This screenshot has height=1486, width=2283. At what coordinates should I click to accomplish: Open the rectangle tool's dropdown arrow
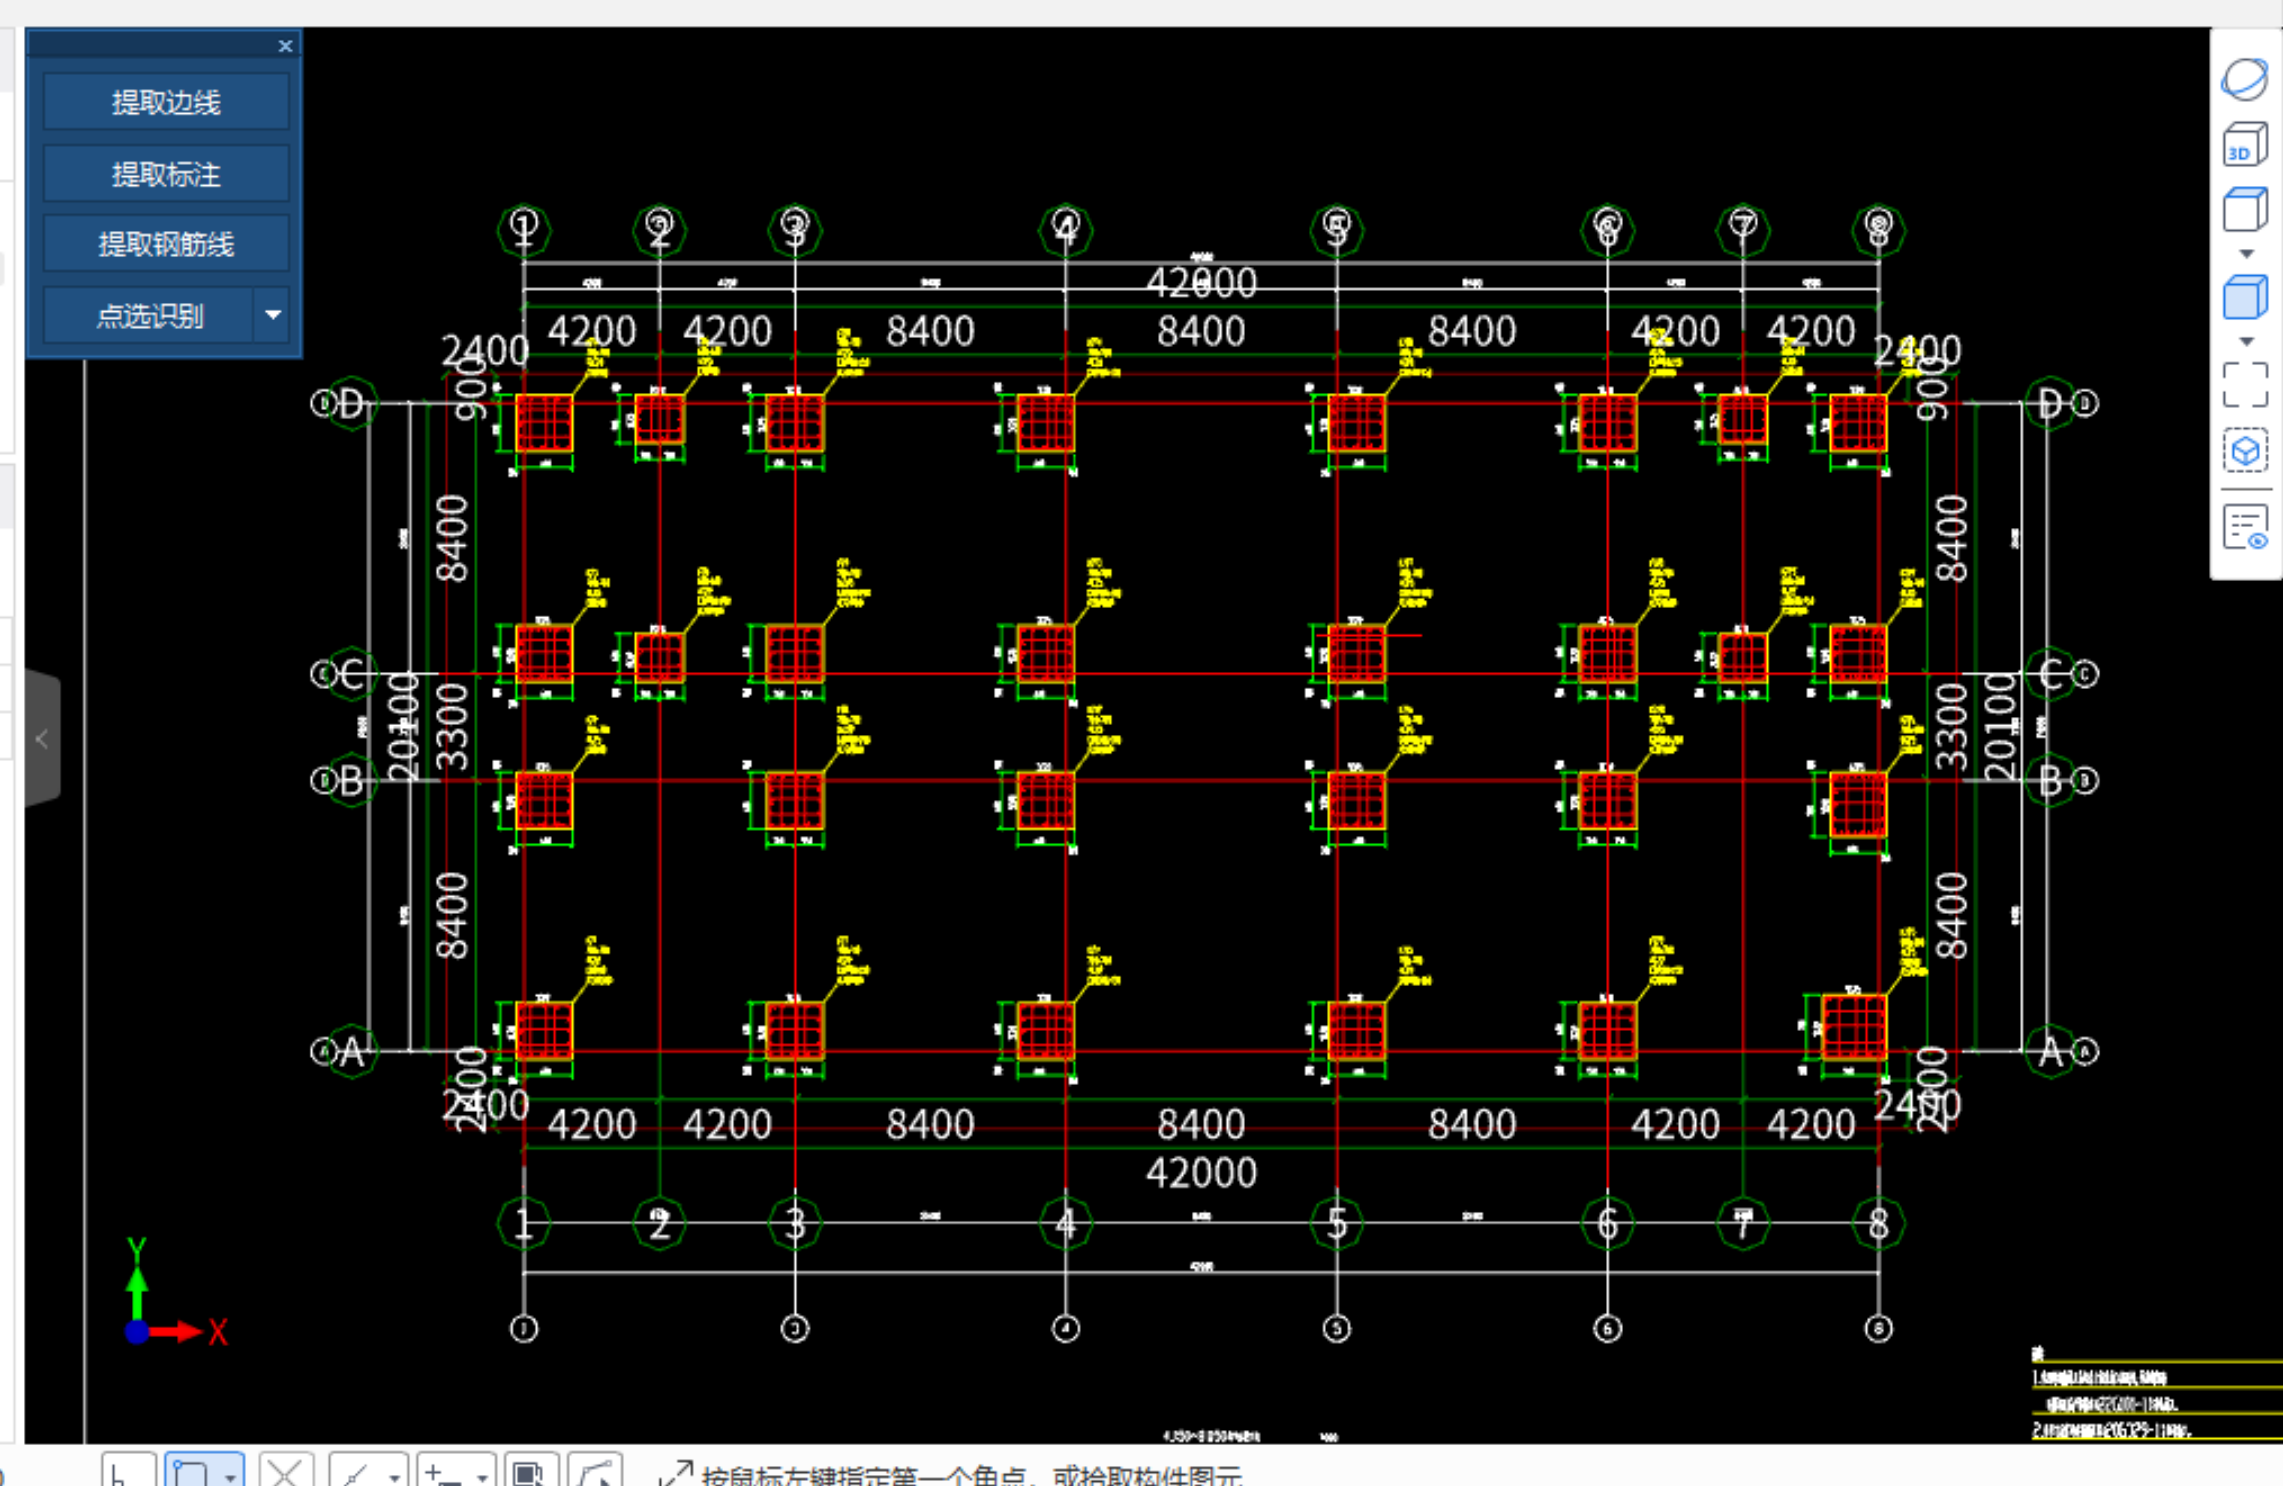231,1476
